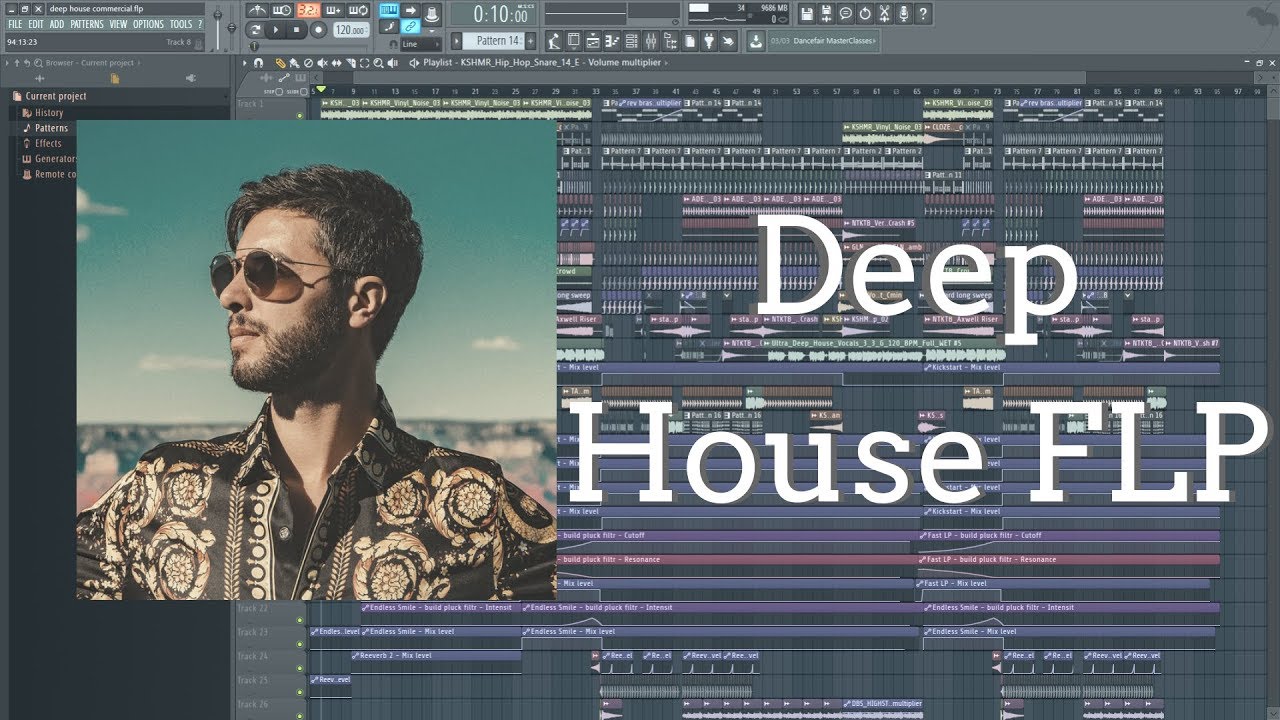The width and height of the screenshot is (1280, 720).
Task: Open the Piano roll view icon
Action: coord(612,41)
